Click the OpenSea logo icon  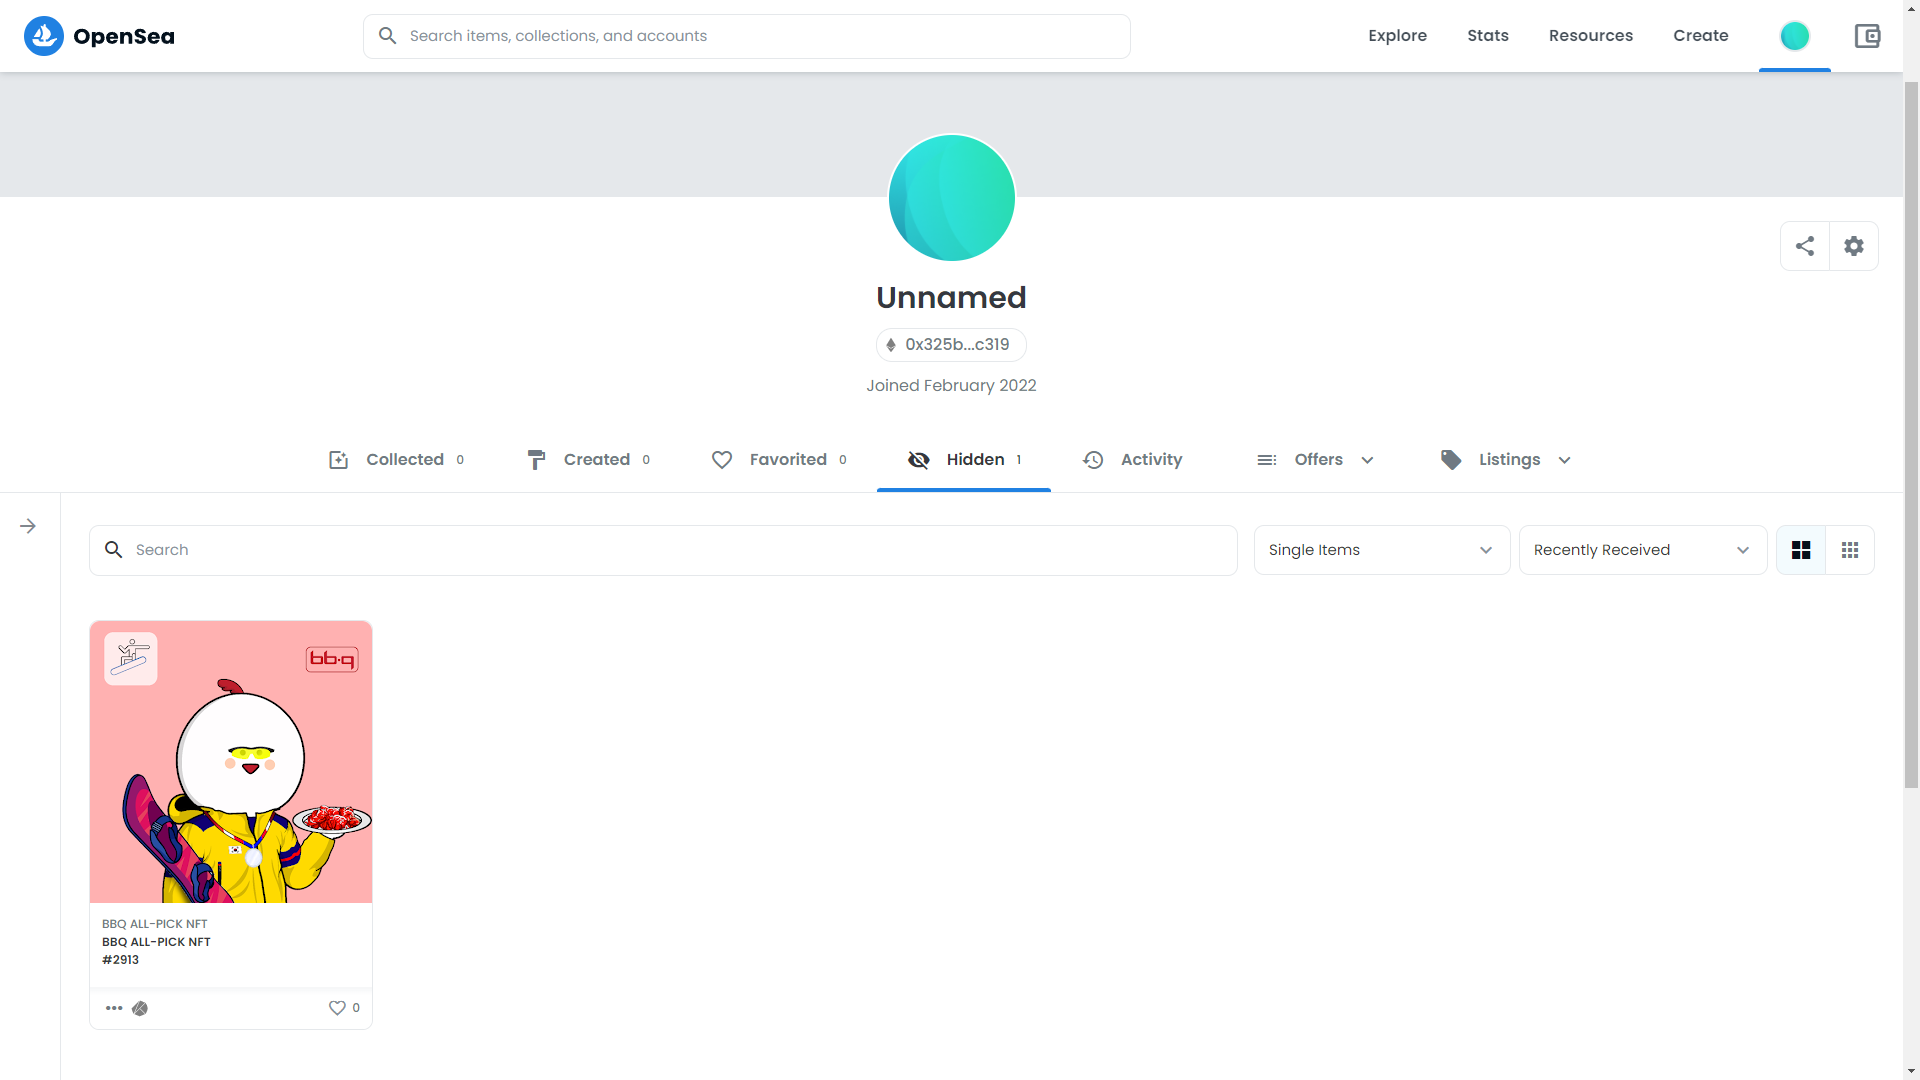coord(44,36)
